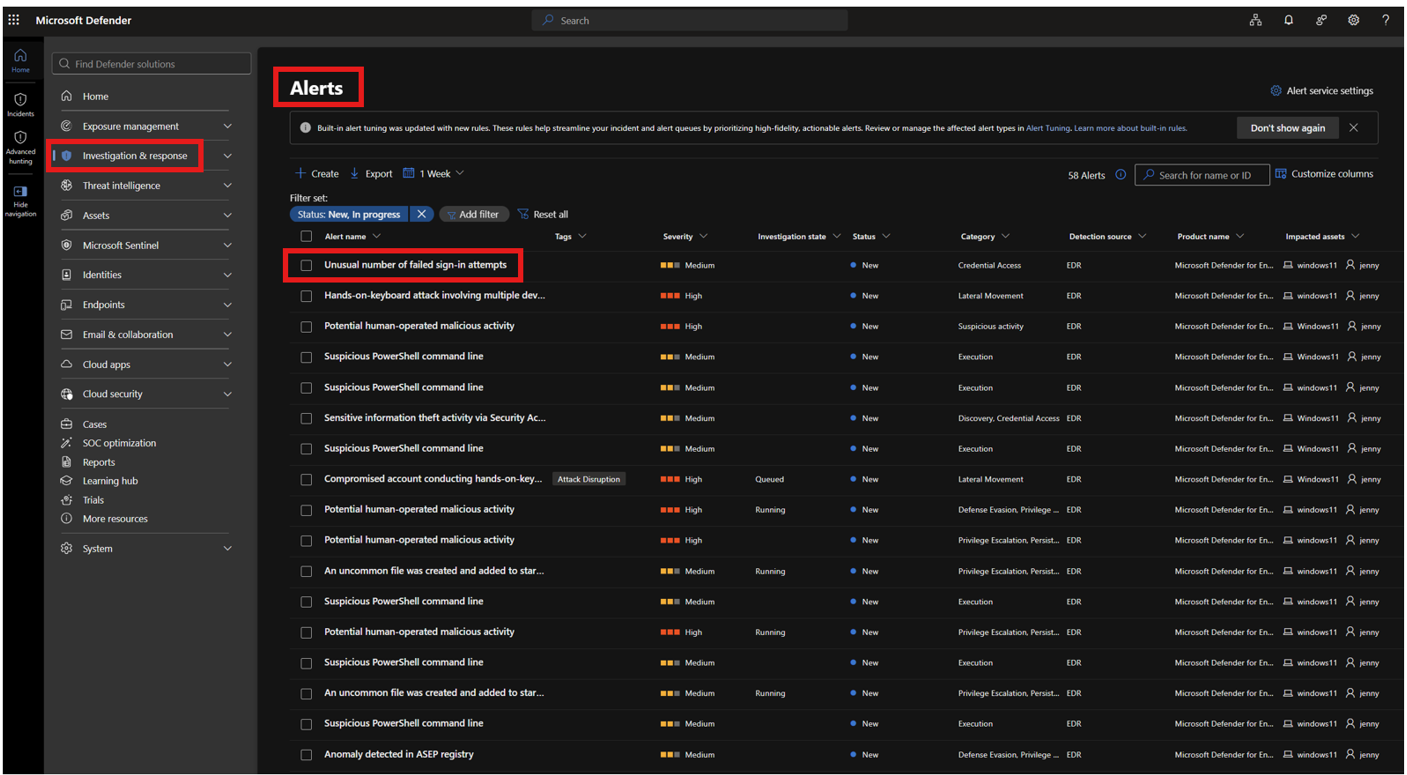Open Learn more about built-in rules link
The height and width of the screenshot is (775, 1407).
click(1131, 128)
